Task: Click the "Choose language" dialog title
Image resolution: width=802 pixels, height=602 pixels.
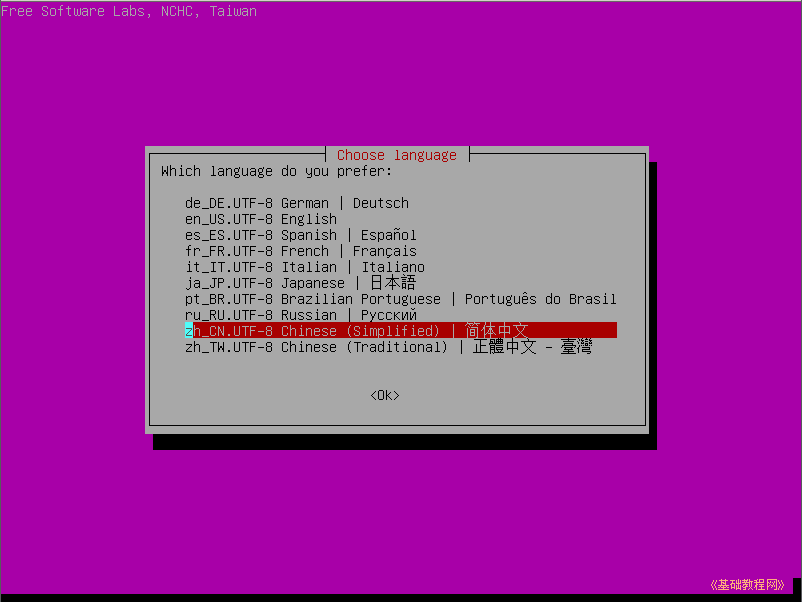Action: (x=397, y=155)
